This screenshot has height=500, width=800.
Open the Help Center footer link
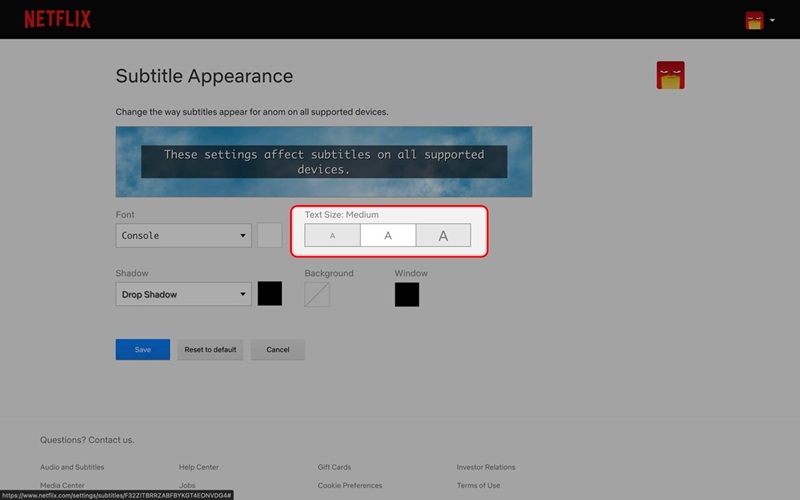click(199, 467)
